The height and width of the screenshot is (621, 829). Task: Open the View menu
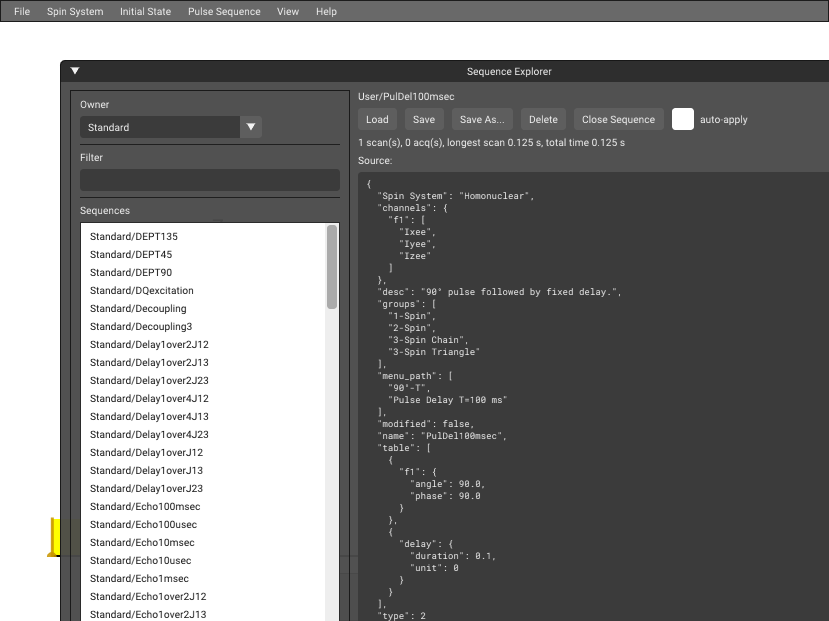[x=288, y=11]
